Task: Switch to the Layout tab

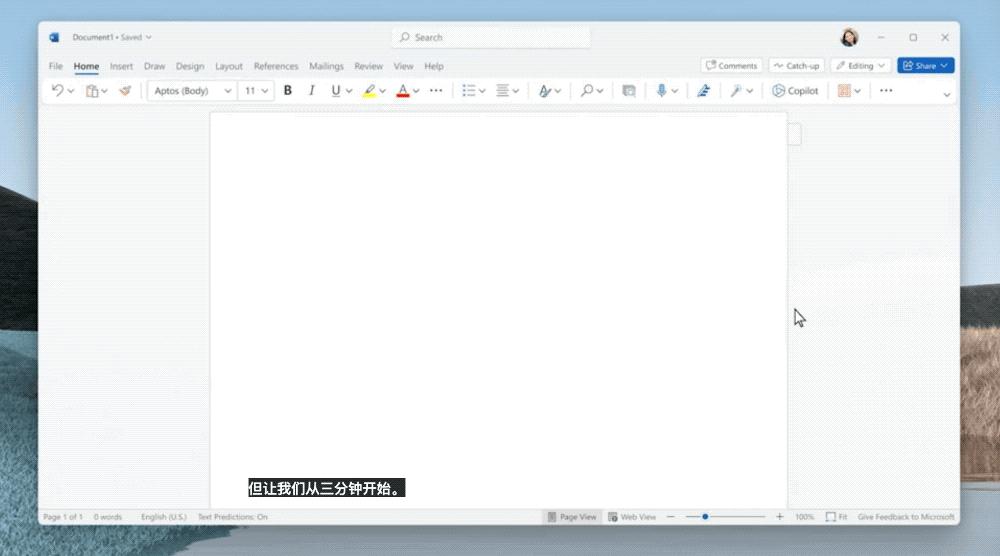Action: (229, 66)
